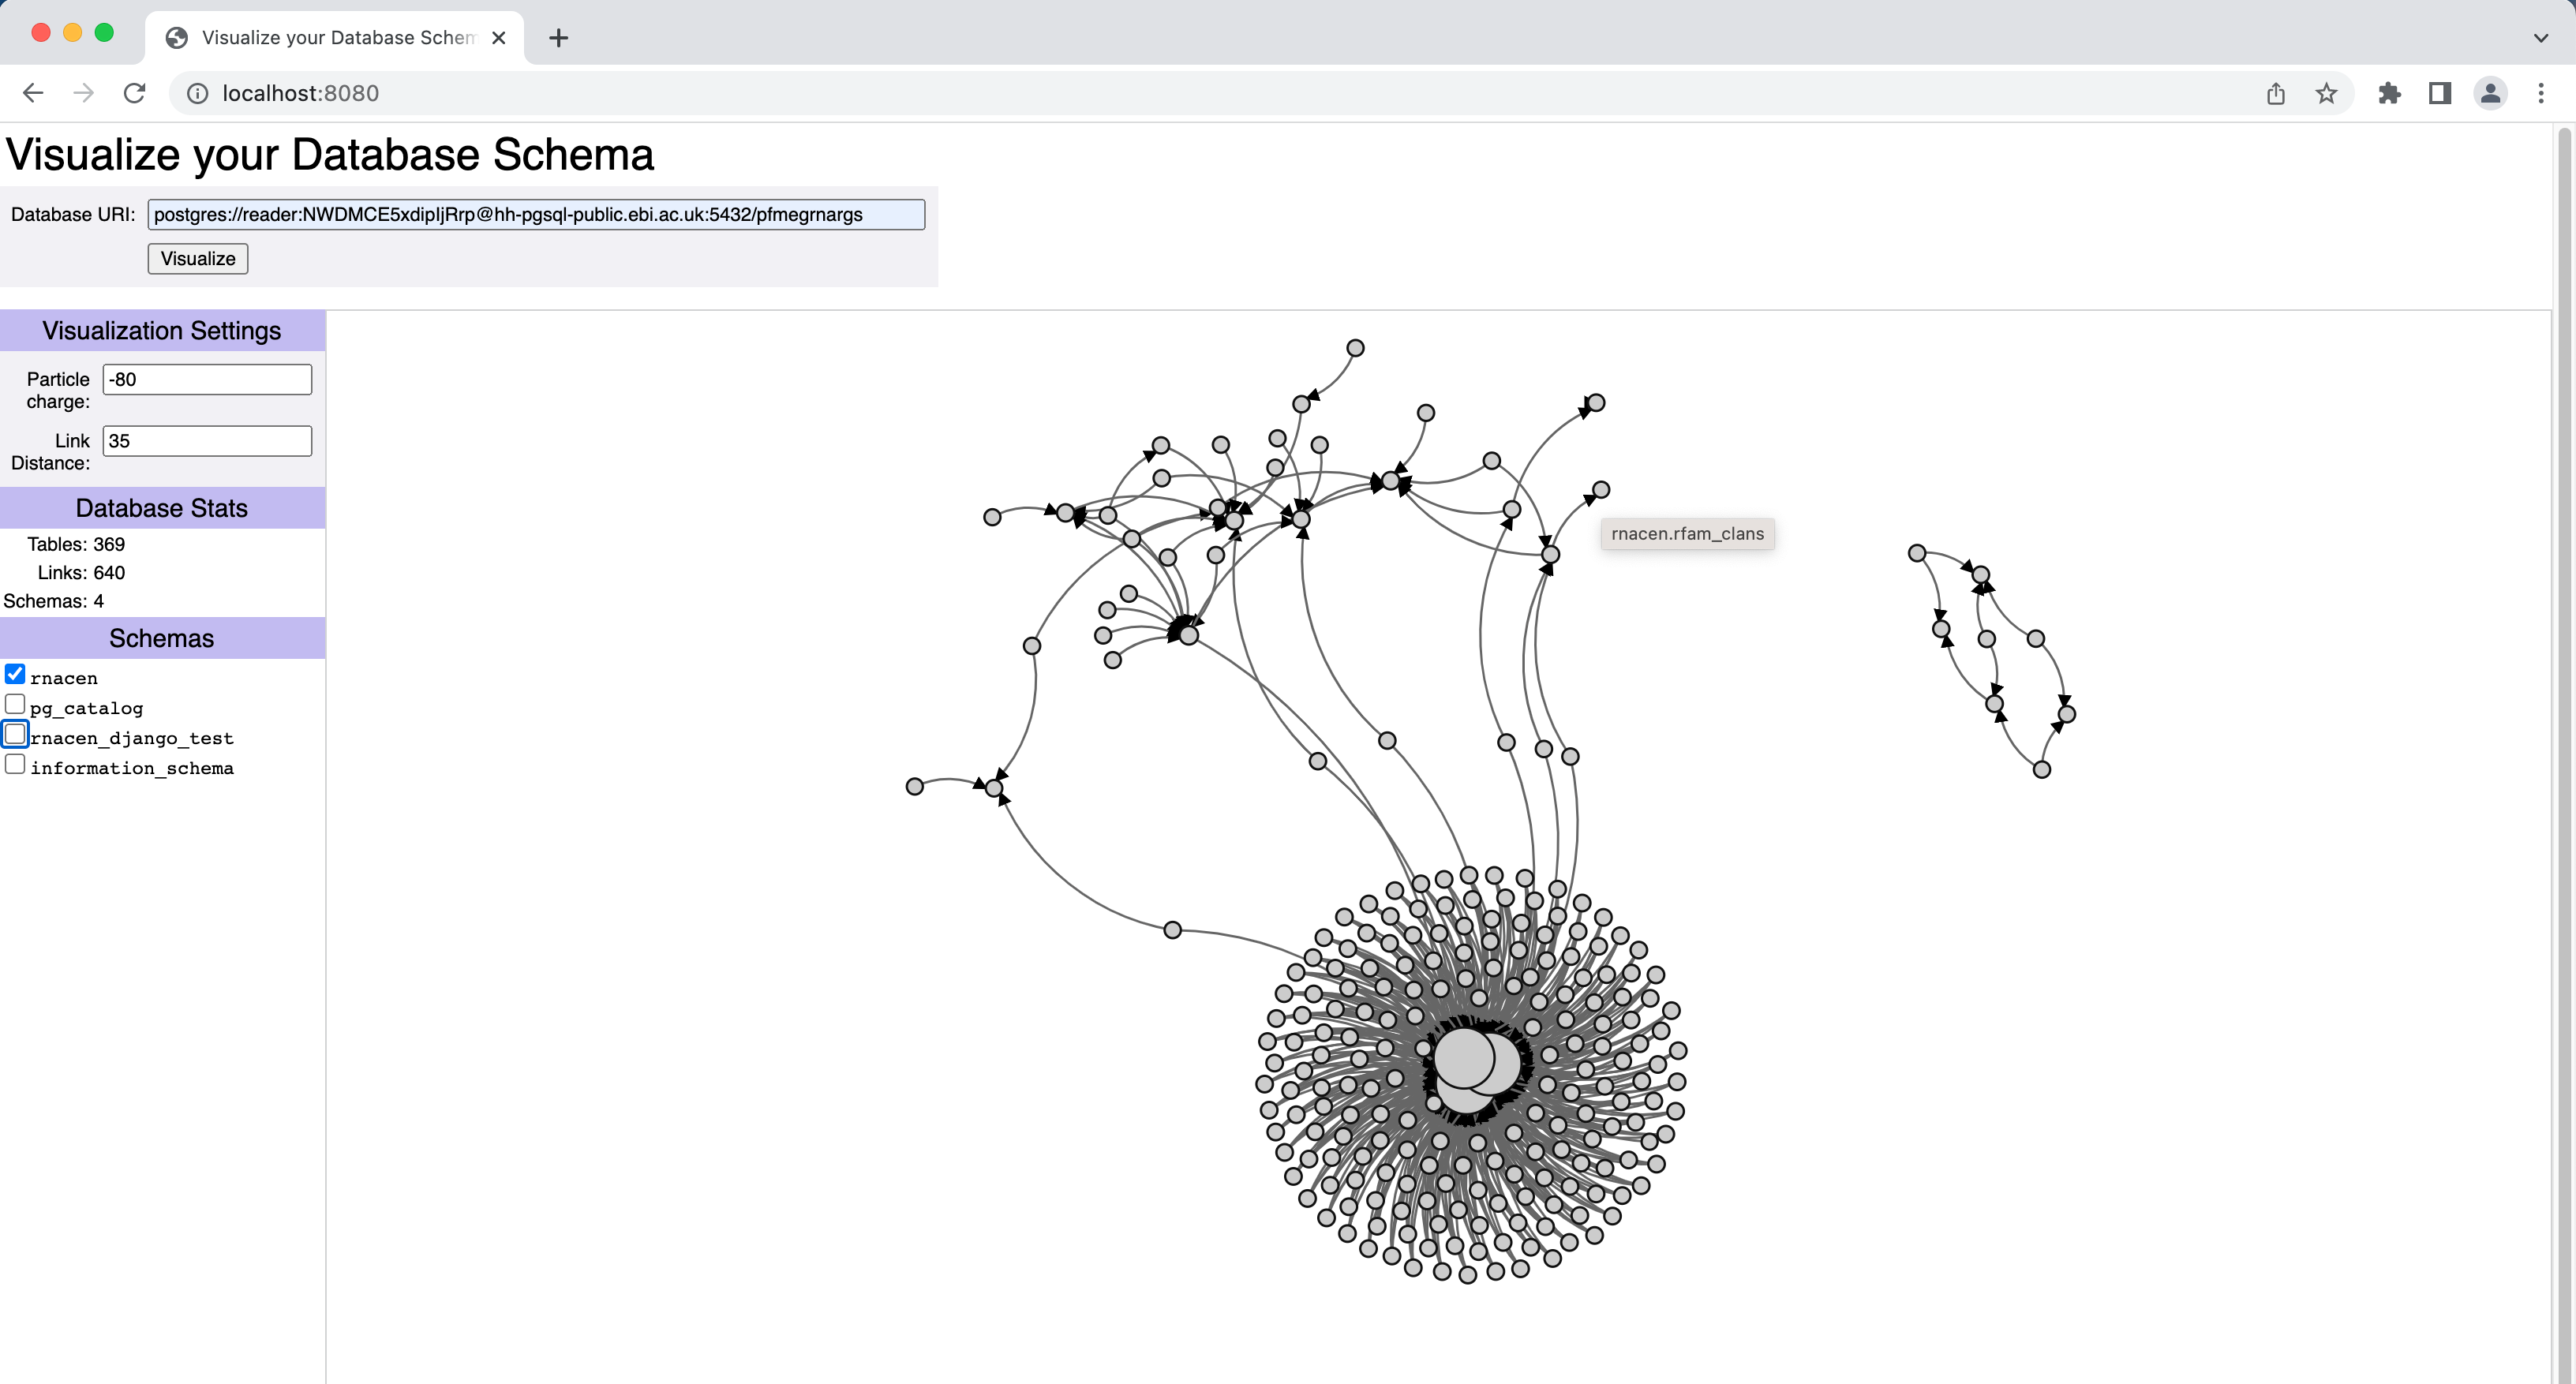Image resolution: width=2576 pixels, height=1384 pixels.
Task: Enable the rnacen_django_test schema checkbox
Action: point(15,734)
